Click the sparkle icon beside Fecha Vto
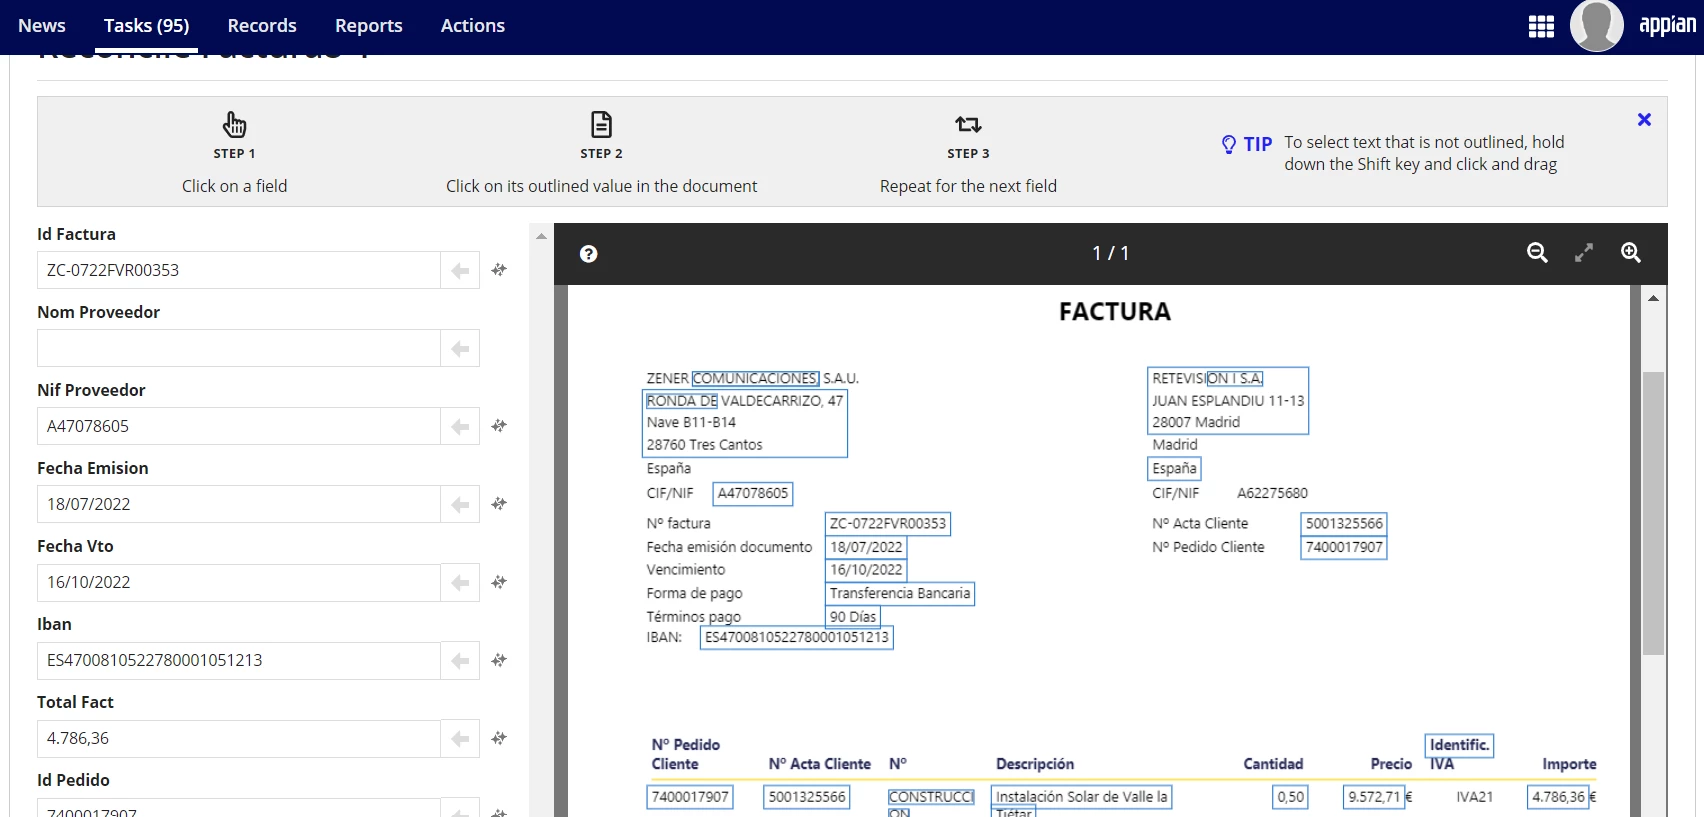This screenshot has width=1704, height=817. (x=499, y=582)
